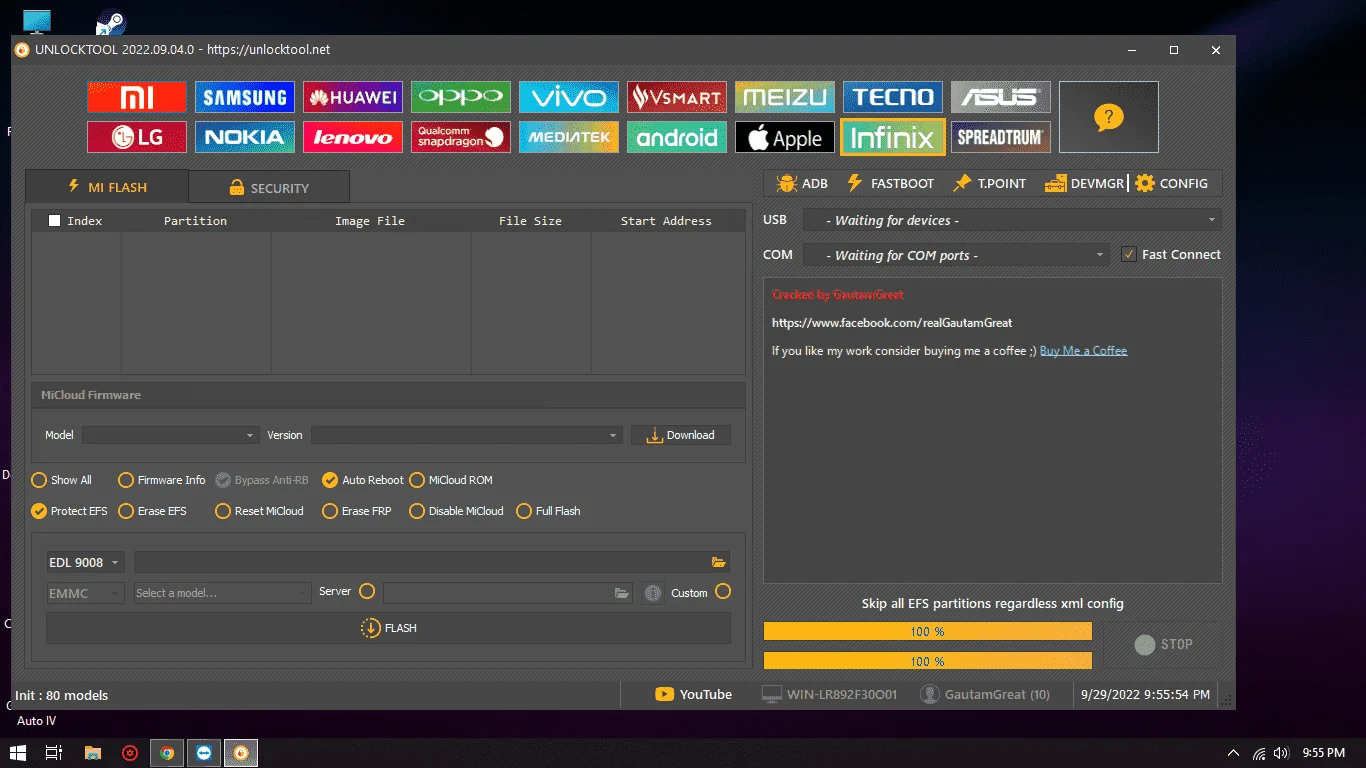Select the Nokia brand icon
This screenshot has height=768, width=1366.
(245, 137)
